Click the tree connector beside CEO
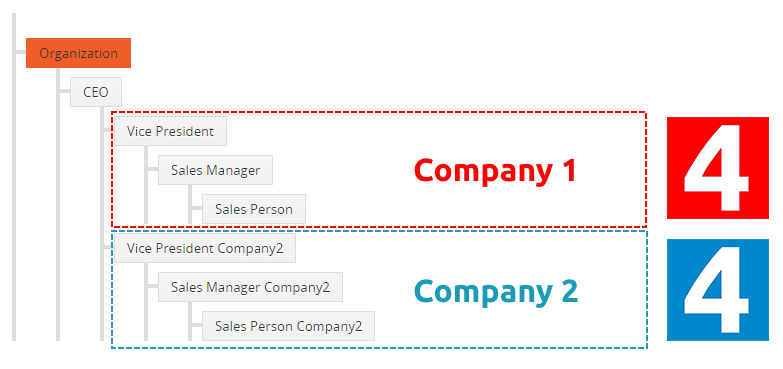 pos(64,91)
